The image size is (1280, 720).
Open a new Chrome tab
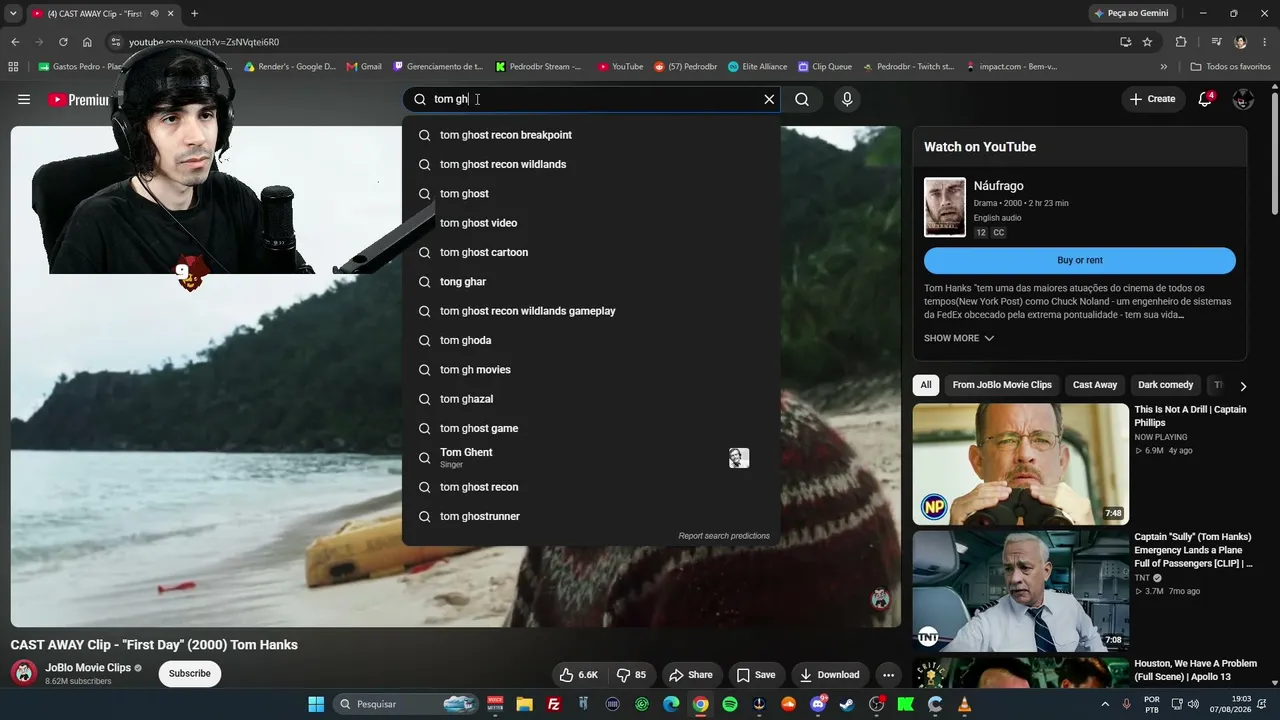(x=194, y=14)
